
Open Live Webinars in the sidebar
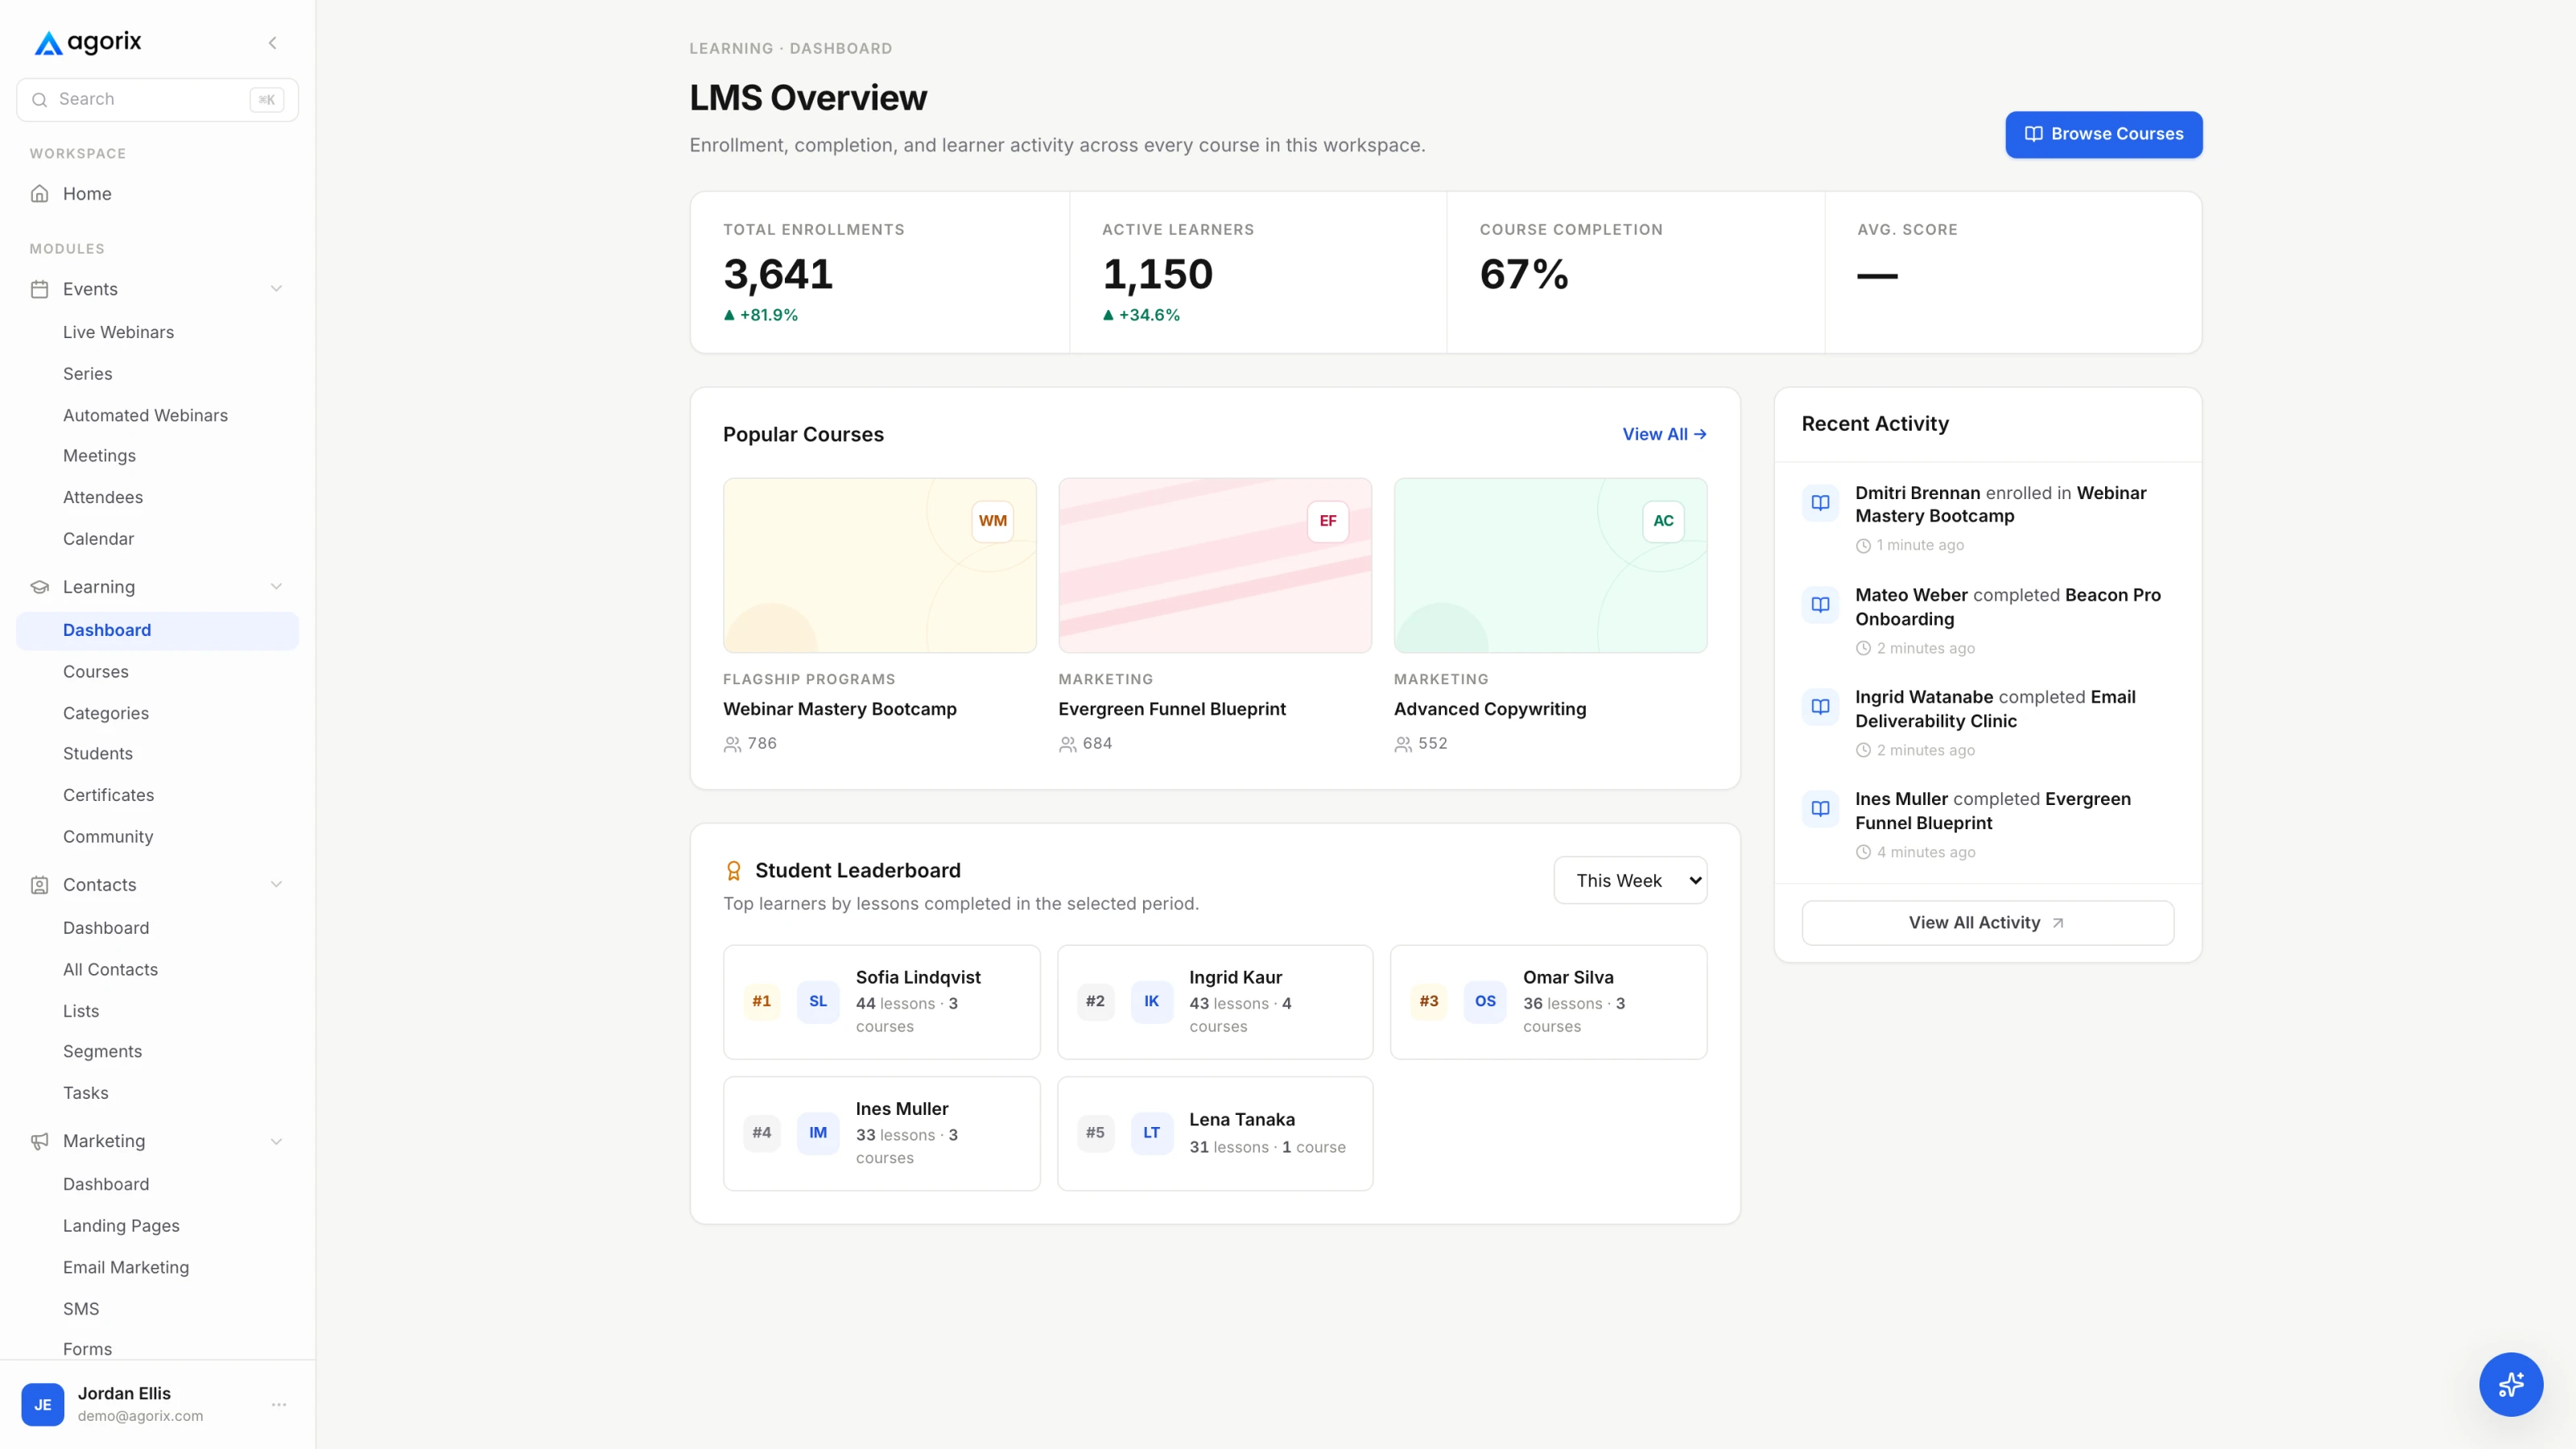[x=118, y=332]
